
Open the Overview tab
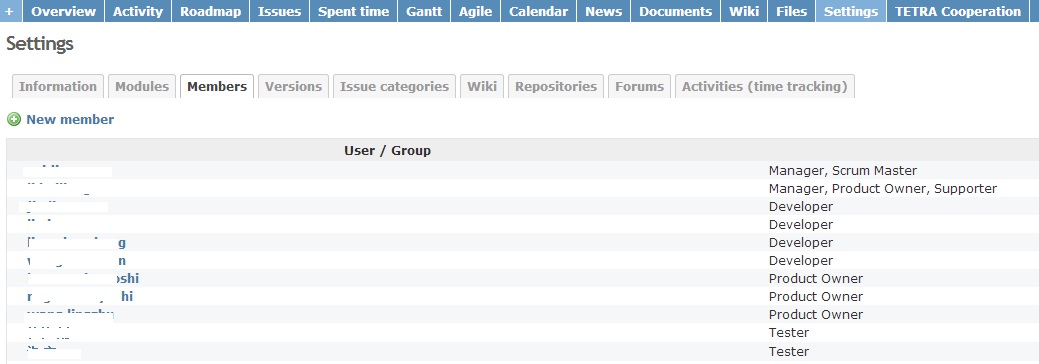pyautogui.click(x=64, y=11)
